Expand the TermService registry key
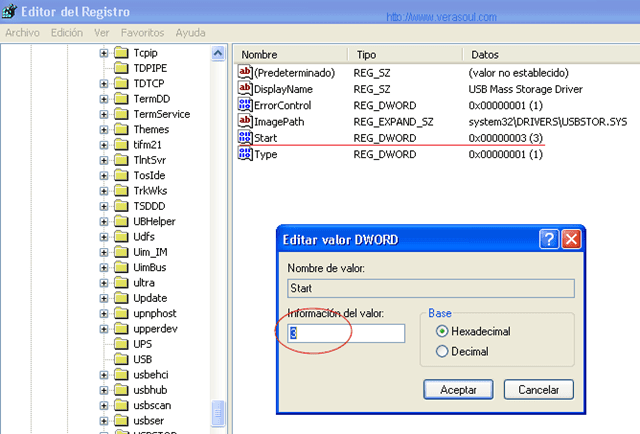Image resolution: width=640 pixels, height=434 pixels. [104, 114]
